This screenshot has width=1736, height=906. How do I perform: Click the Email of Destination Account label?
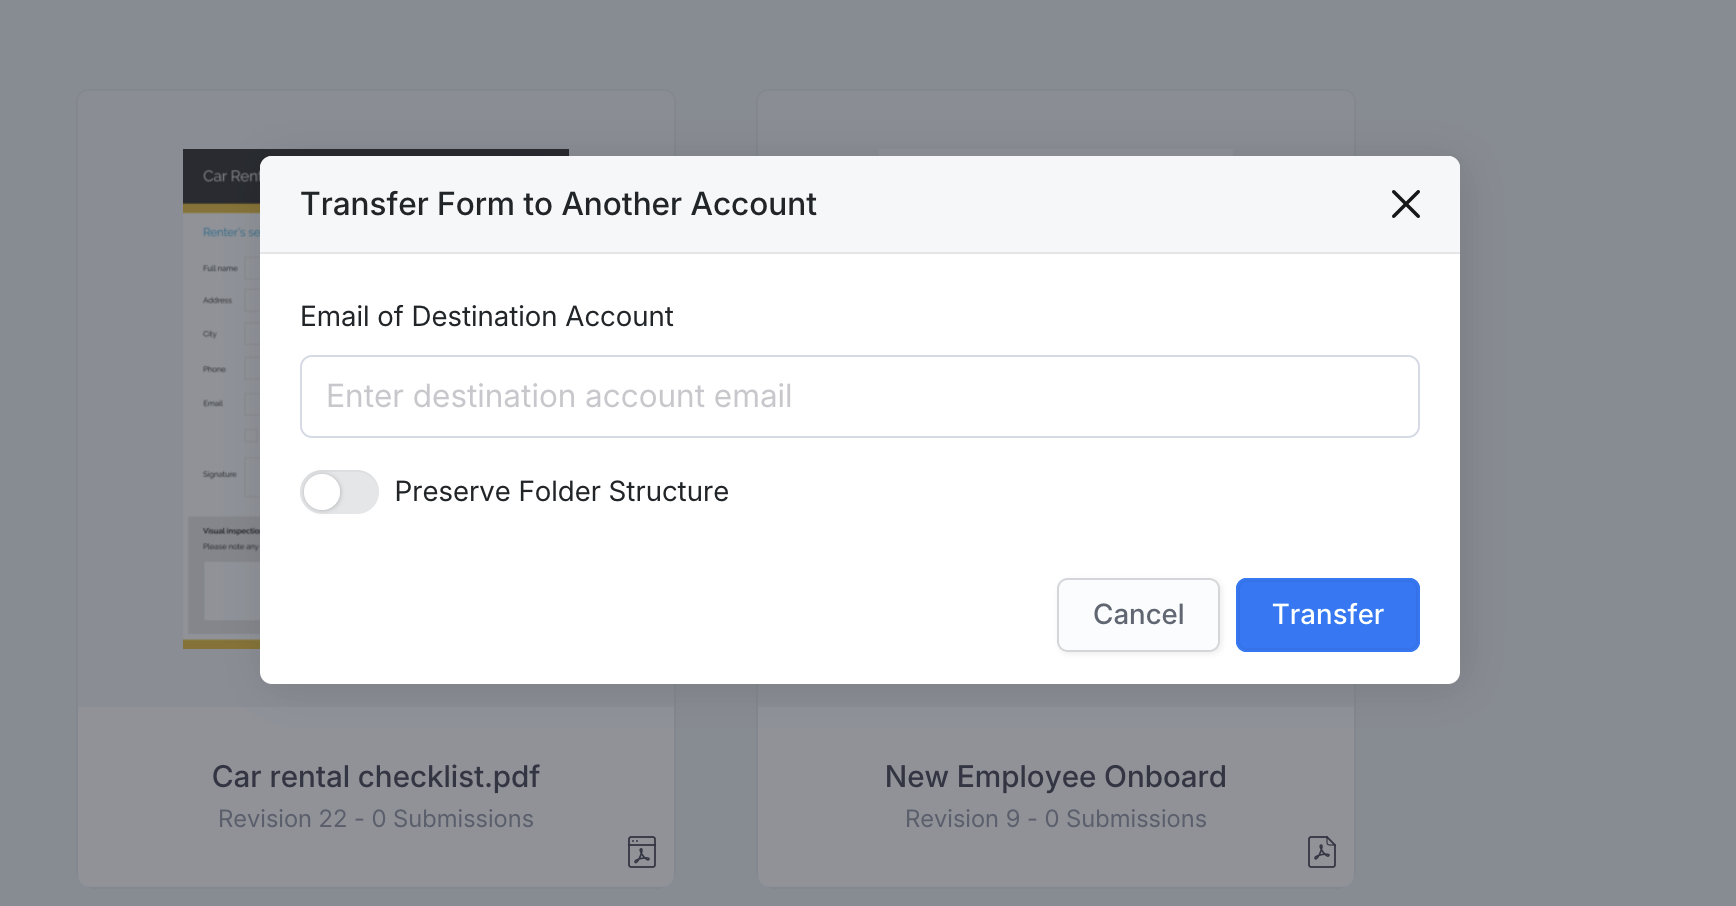point(487,317)
